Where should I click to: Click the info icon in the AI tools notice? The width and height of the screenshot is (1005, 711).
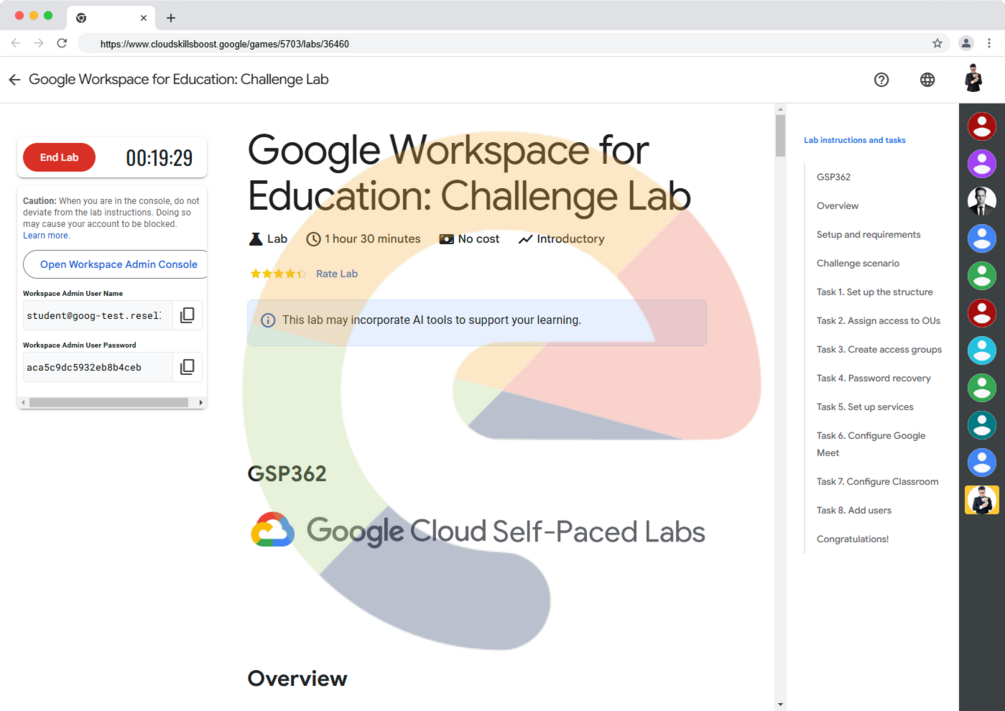pyautogui.click(x=268, y=320)
